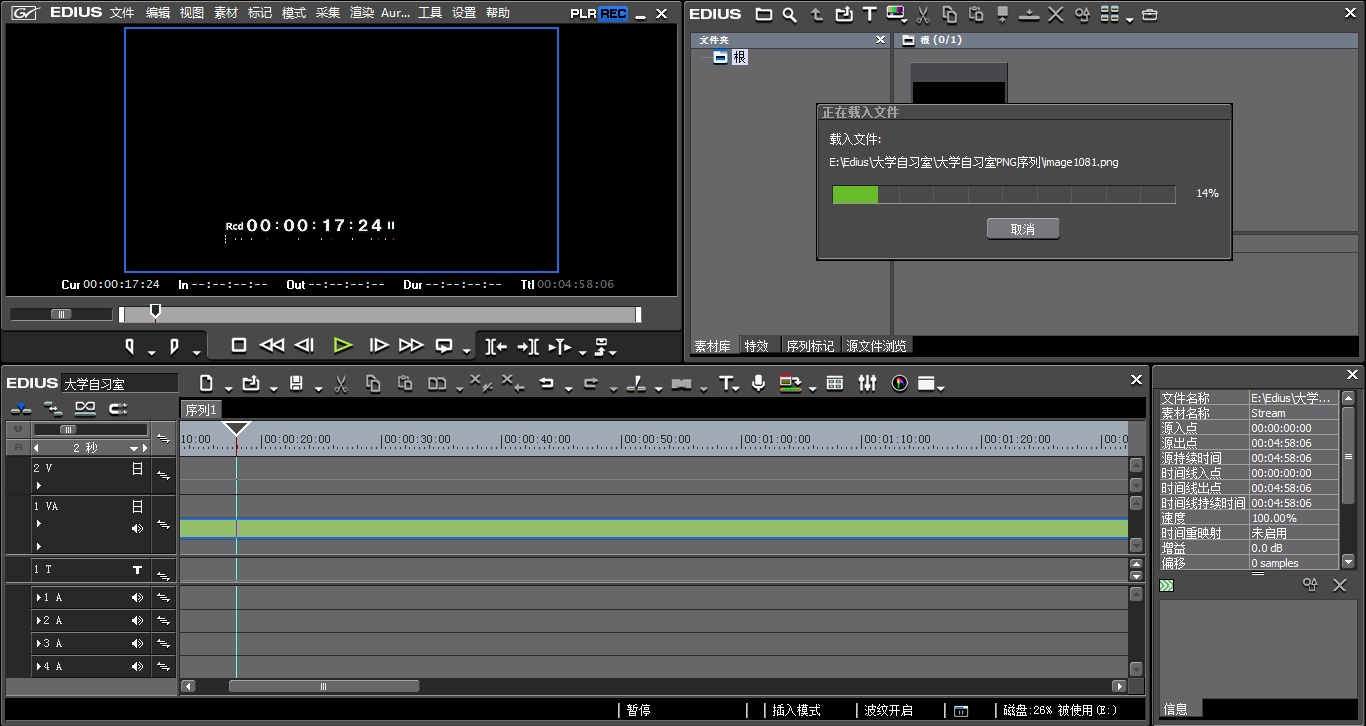
Task: Open dropdown next to the set In point icon
Action: [151, 352]
